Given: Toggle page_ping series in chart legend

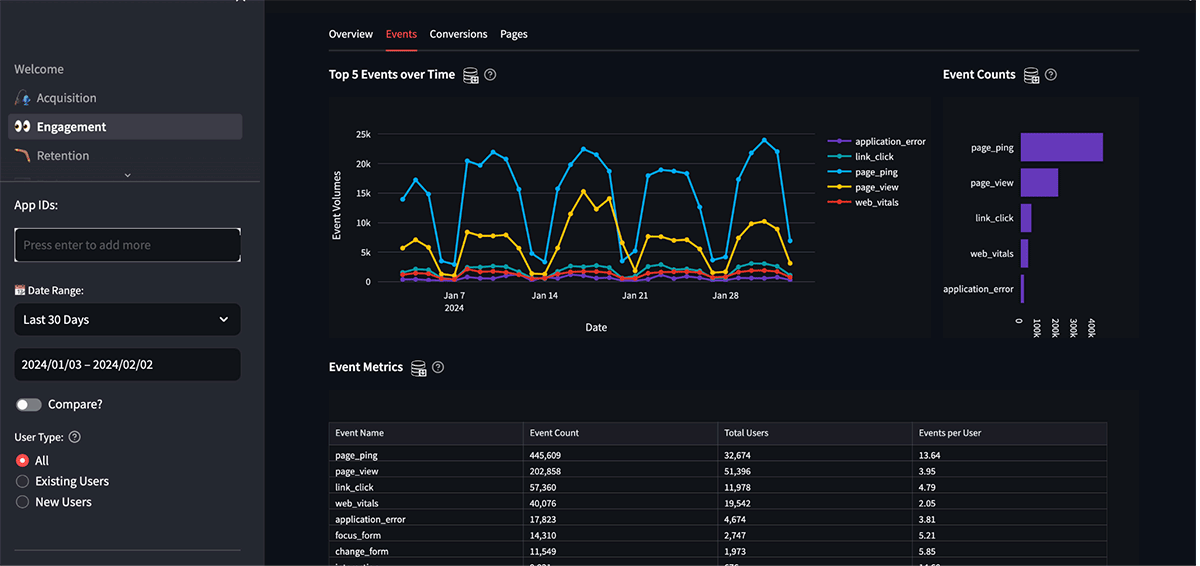Looking at the screenshot, I should tap(876, 172).
